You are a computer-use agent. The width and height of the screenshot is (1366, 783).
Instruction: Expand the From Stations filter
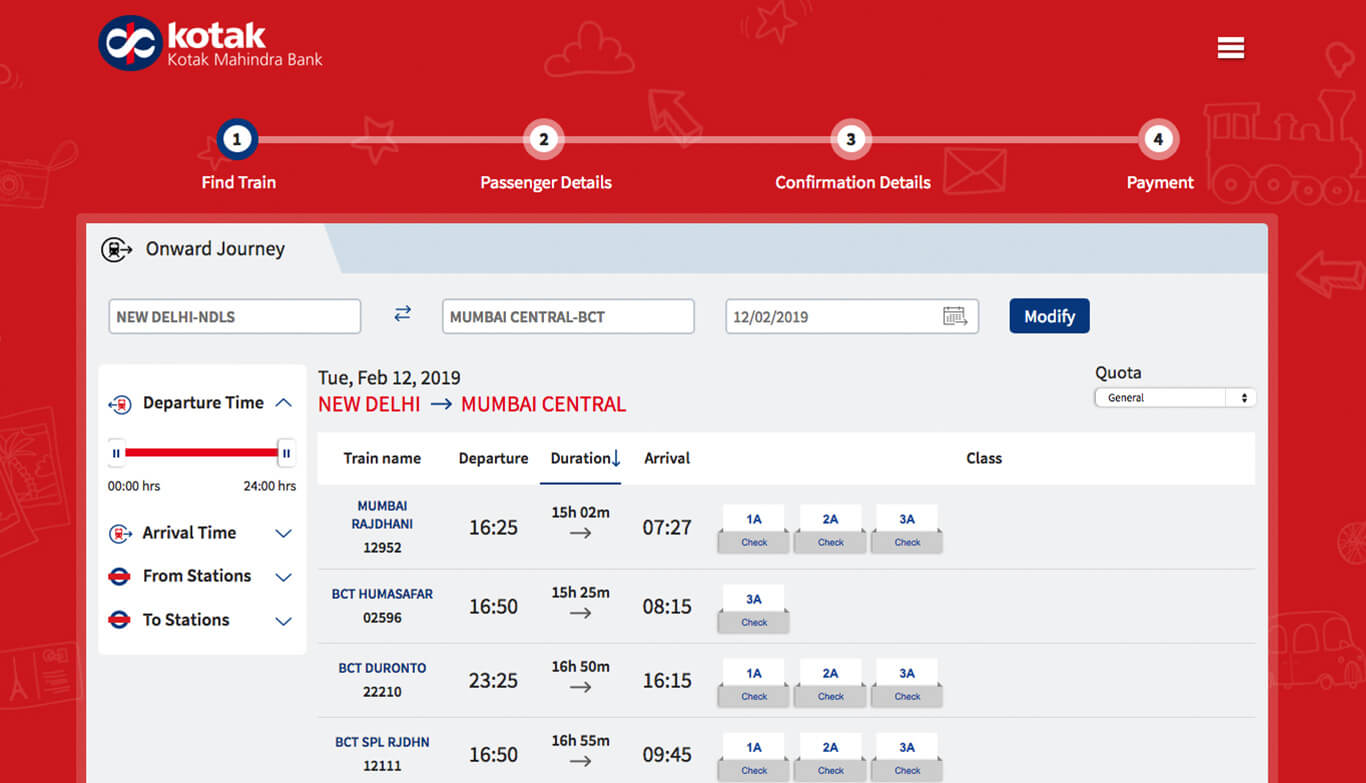[x=283, y=577]
